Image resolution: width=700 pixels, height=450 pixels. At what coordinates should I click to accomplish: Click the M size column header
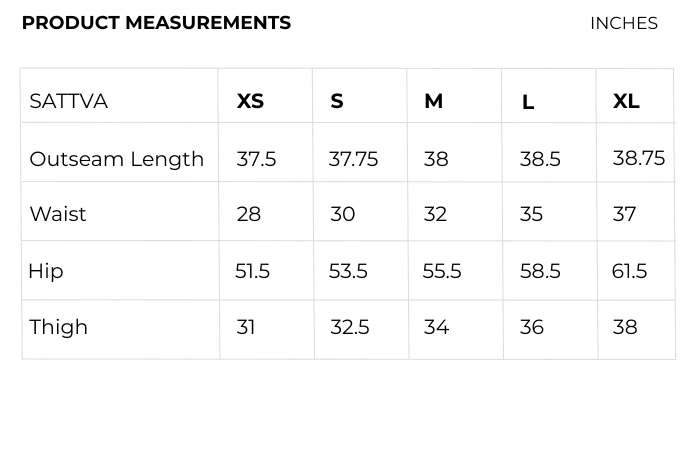coord(433,101)
